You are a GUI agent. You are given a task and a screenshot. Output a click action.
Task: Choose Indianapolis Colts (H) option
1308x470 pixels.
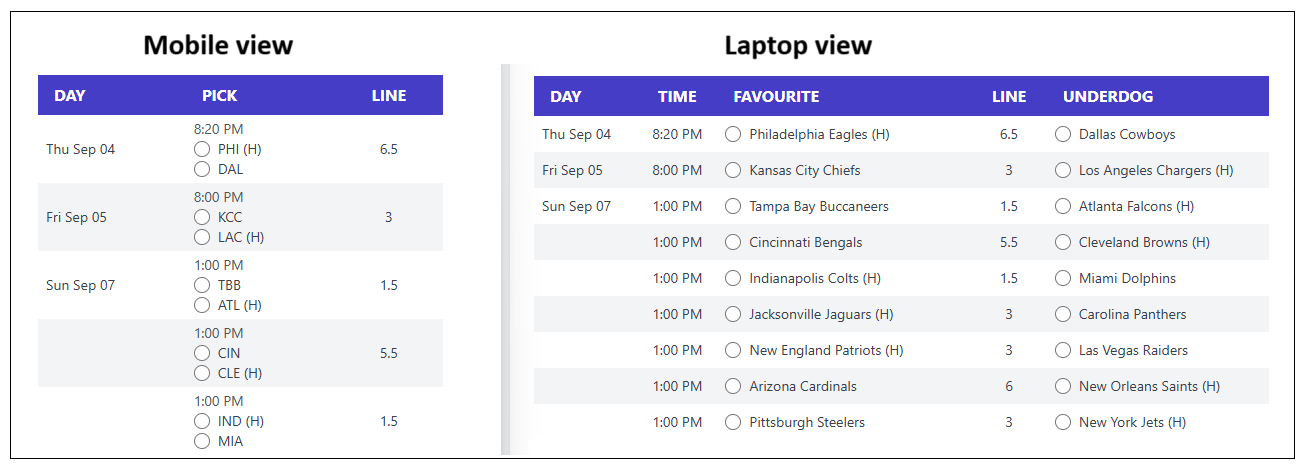click(734, 278)
